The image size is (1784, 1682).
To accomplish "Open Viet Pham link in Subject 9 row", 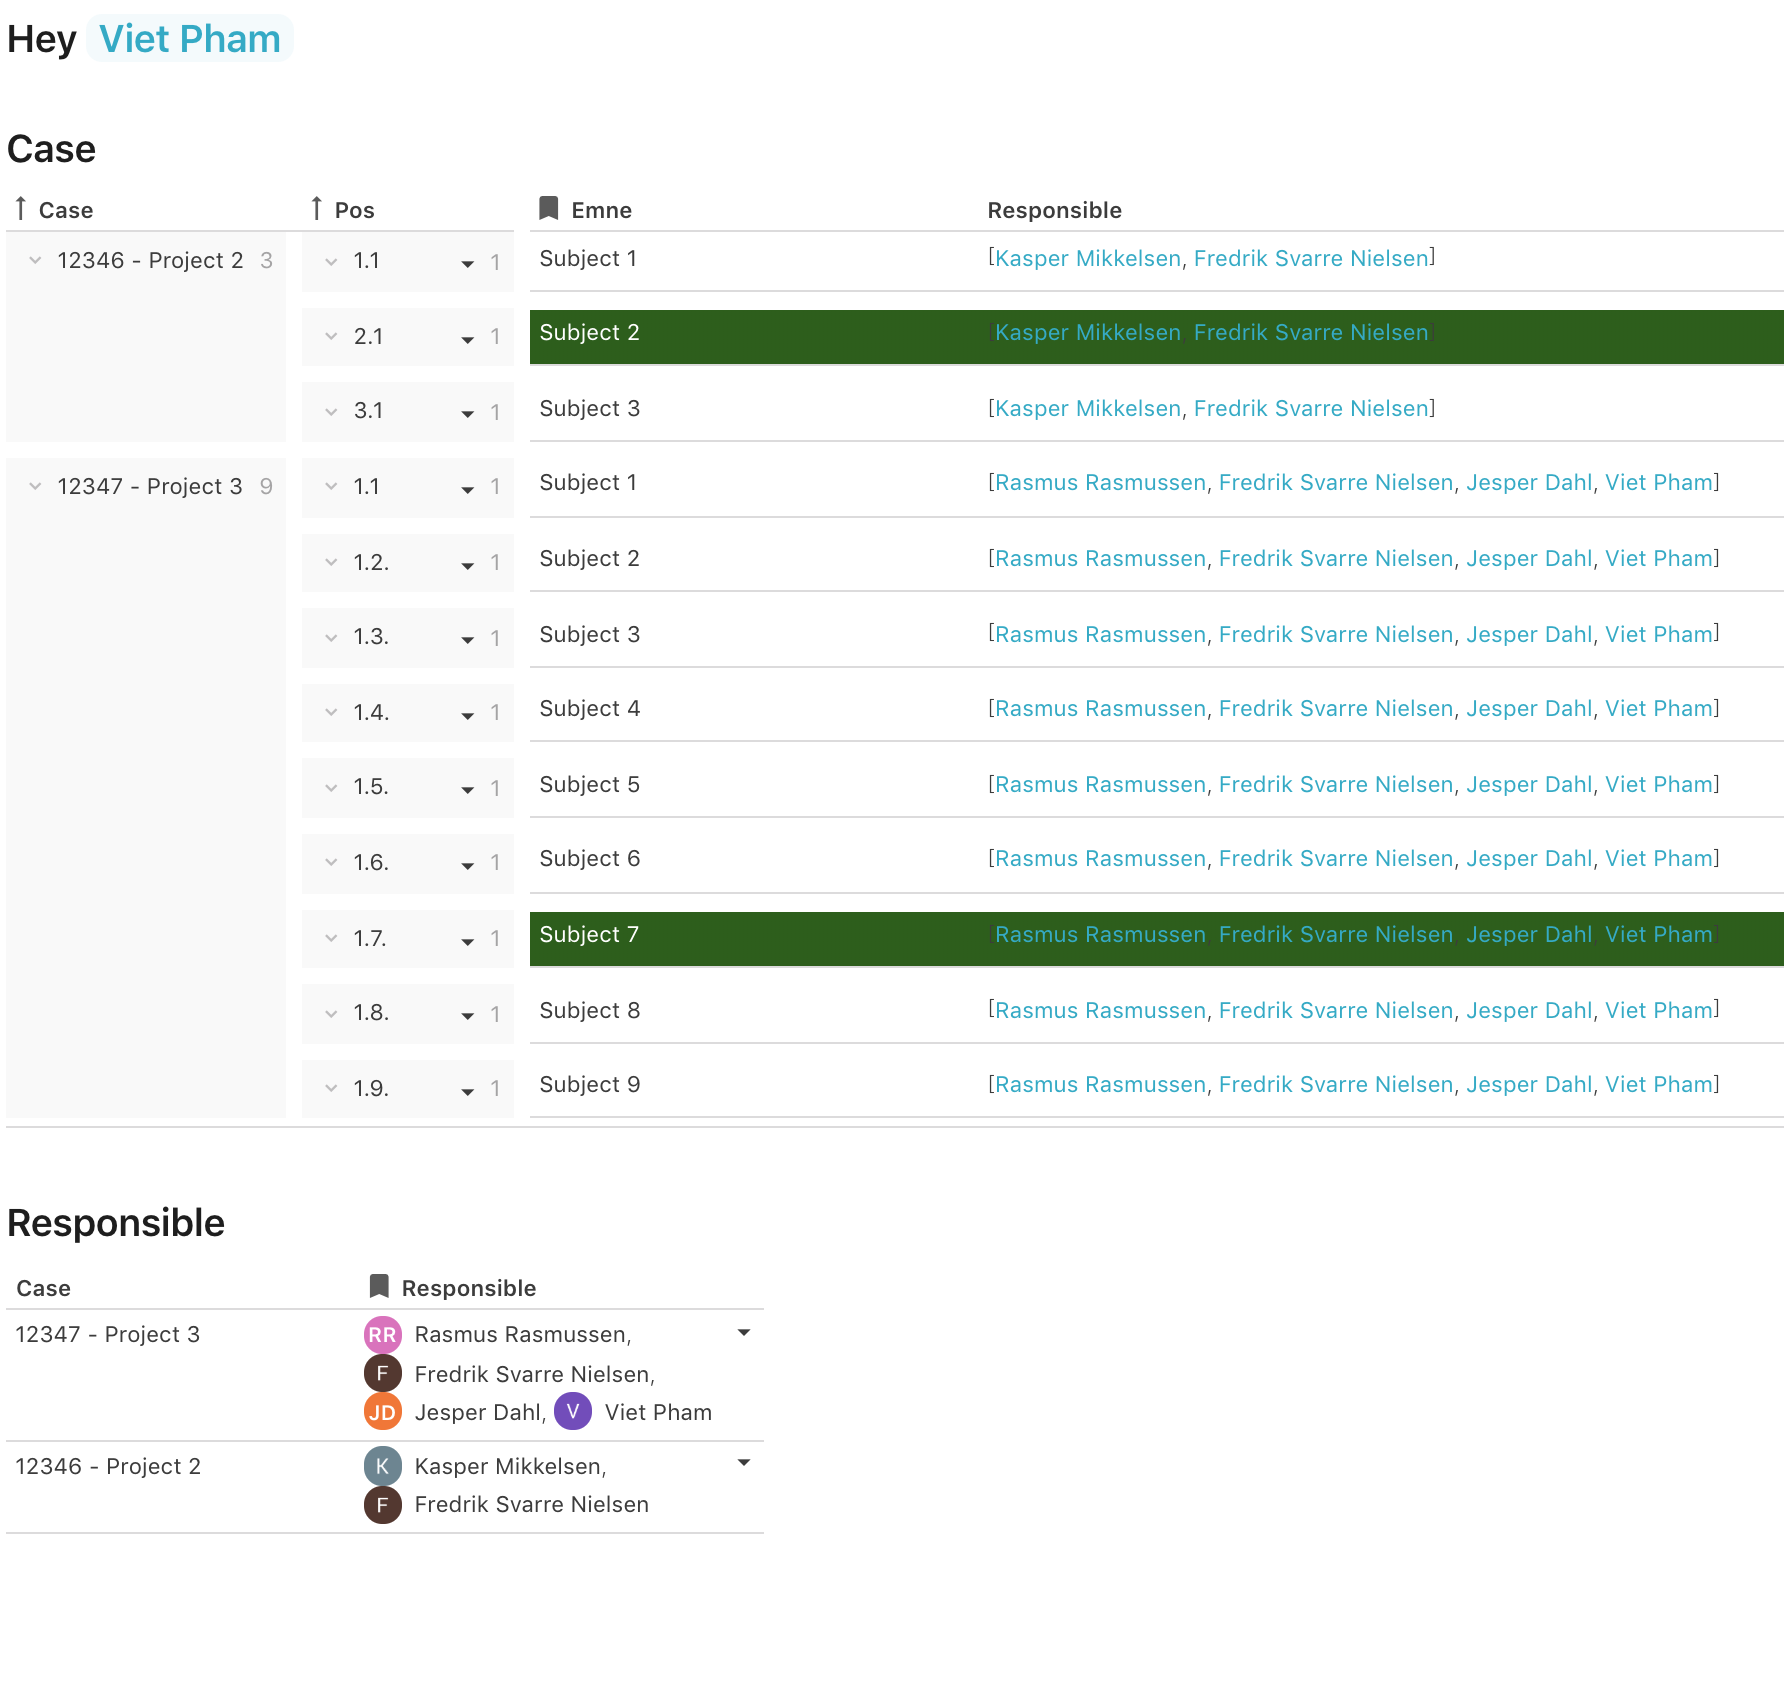I will [1659, 1084].
